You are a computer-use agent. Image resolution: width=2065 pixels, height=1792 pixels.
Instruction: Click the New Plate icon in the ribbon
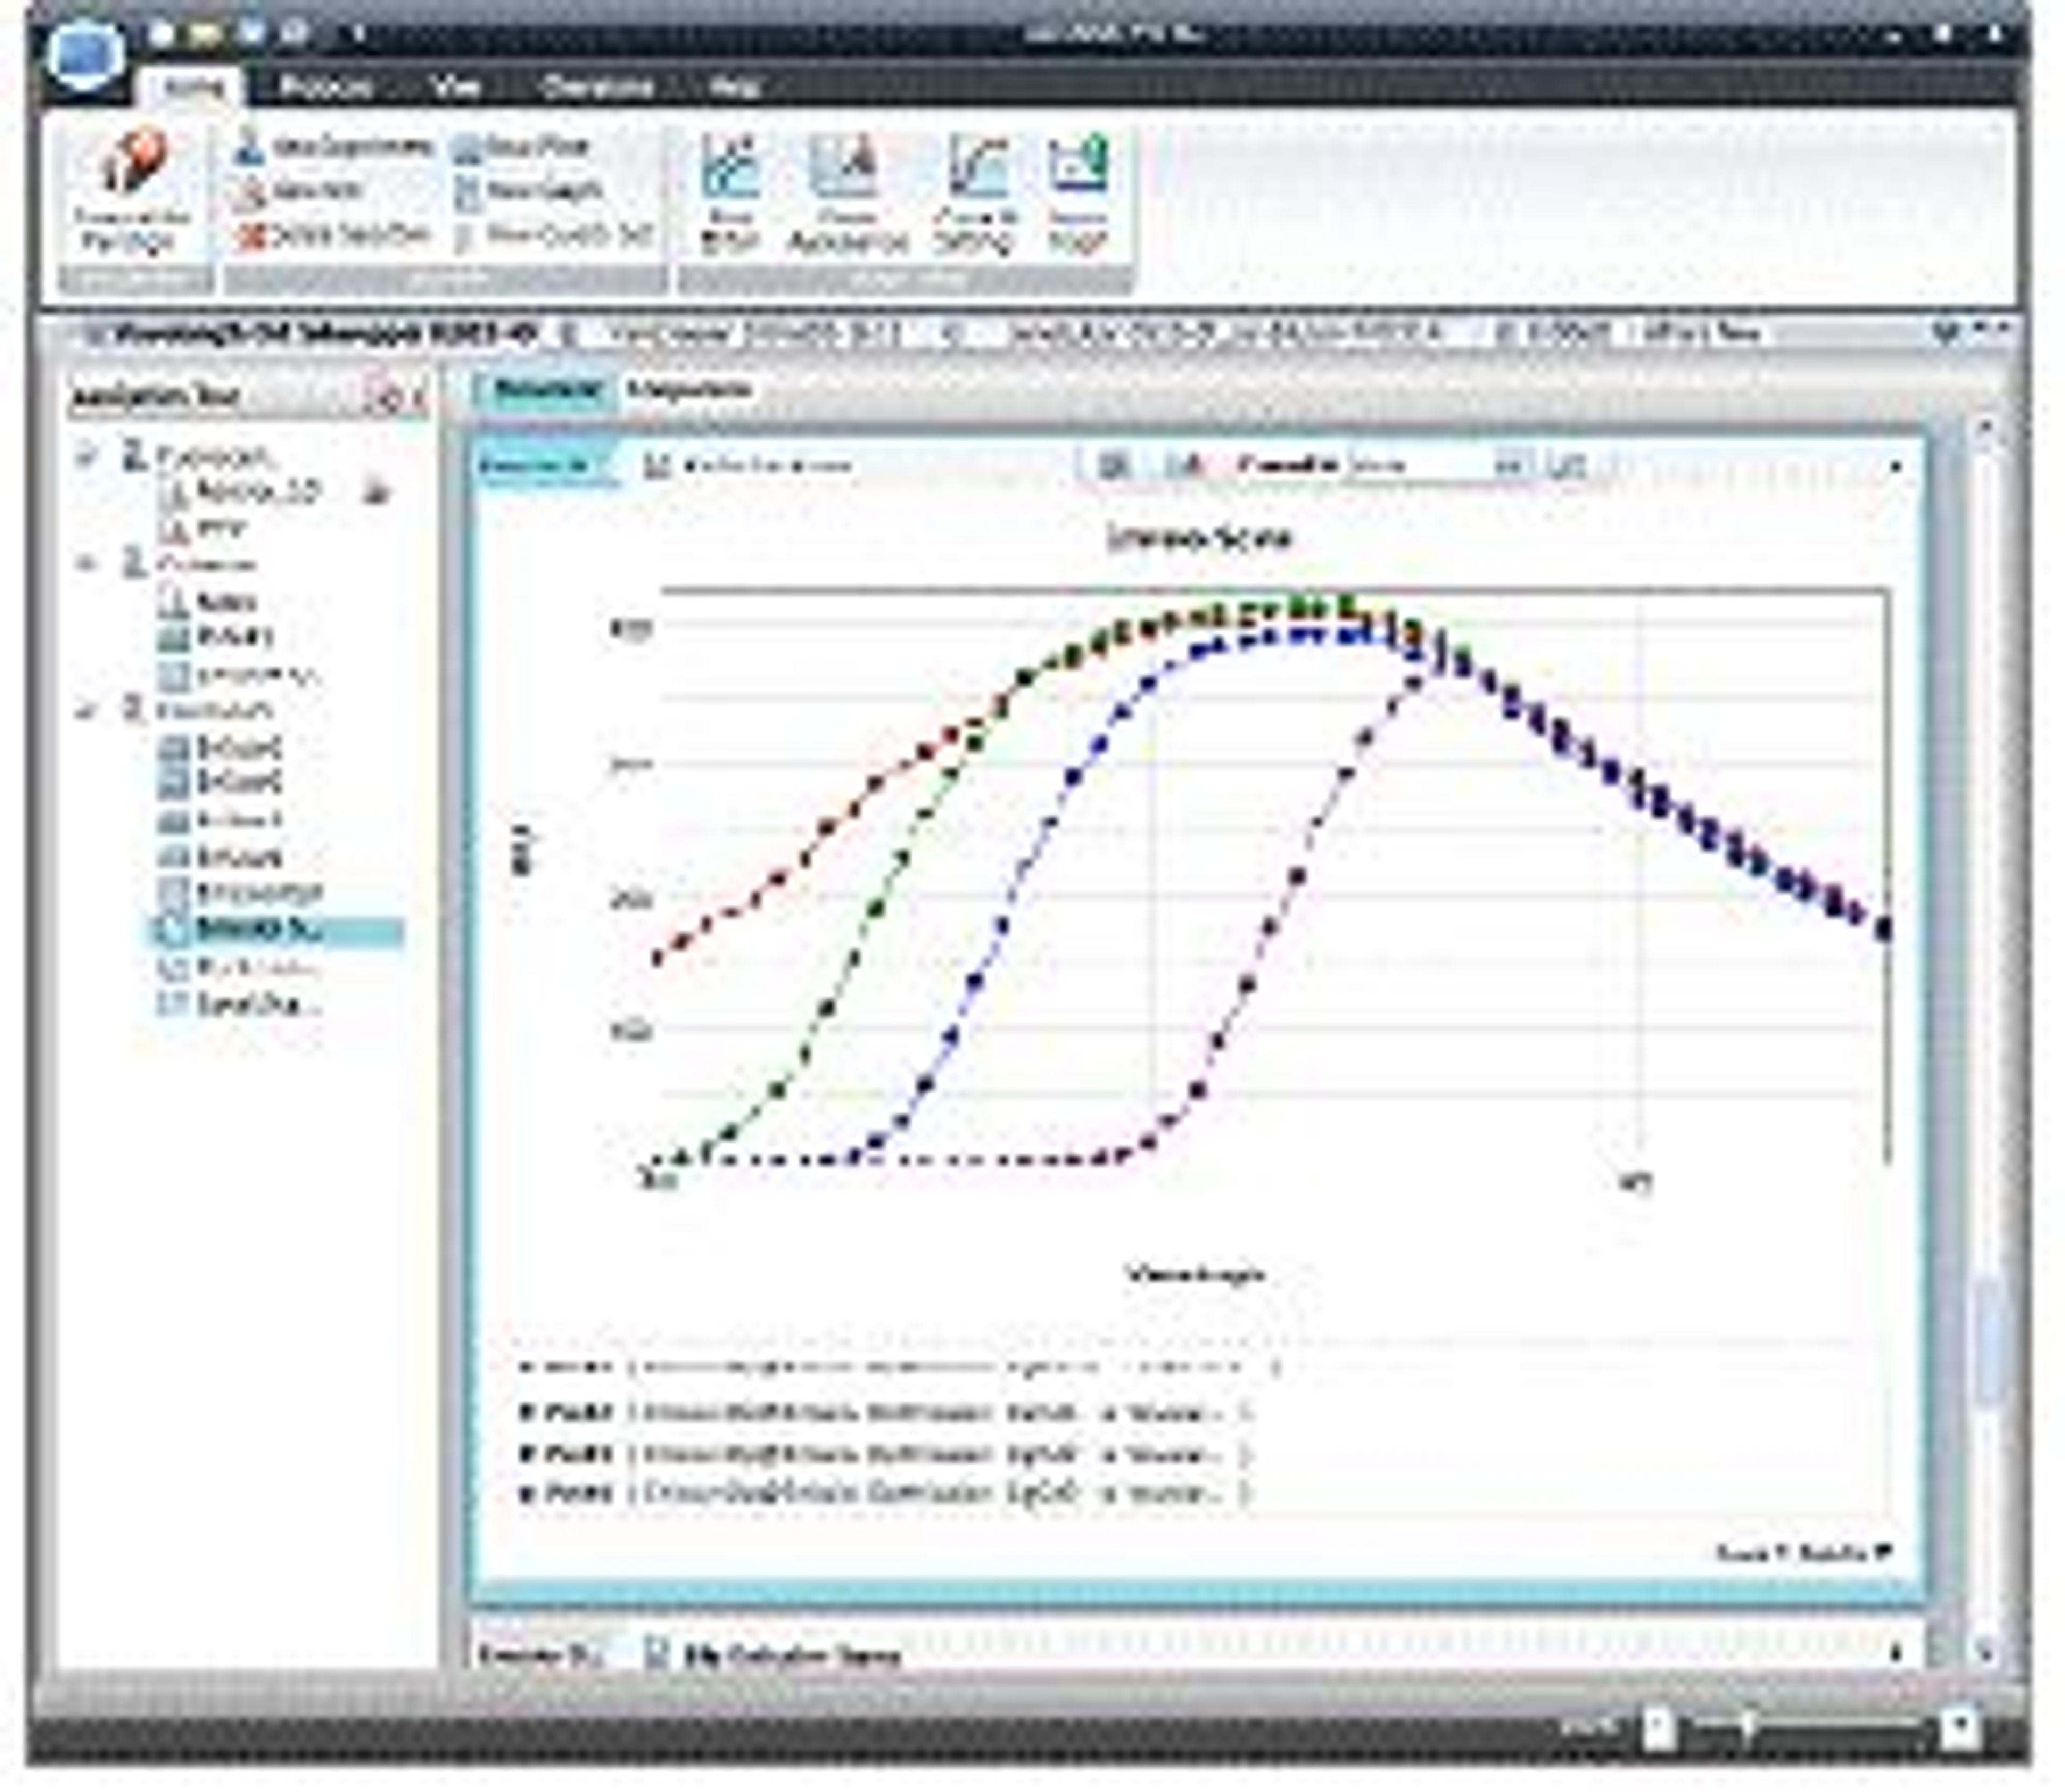(x=467, y=148)
